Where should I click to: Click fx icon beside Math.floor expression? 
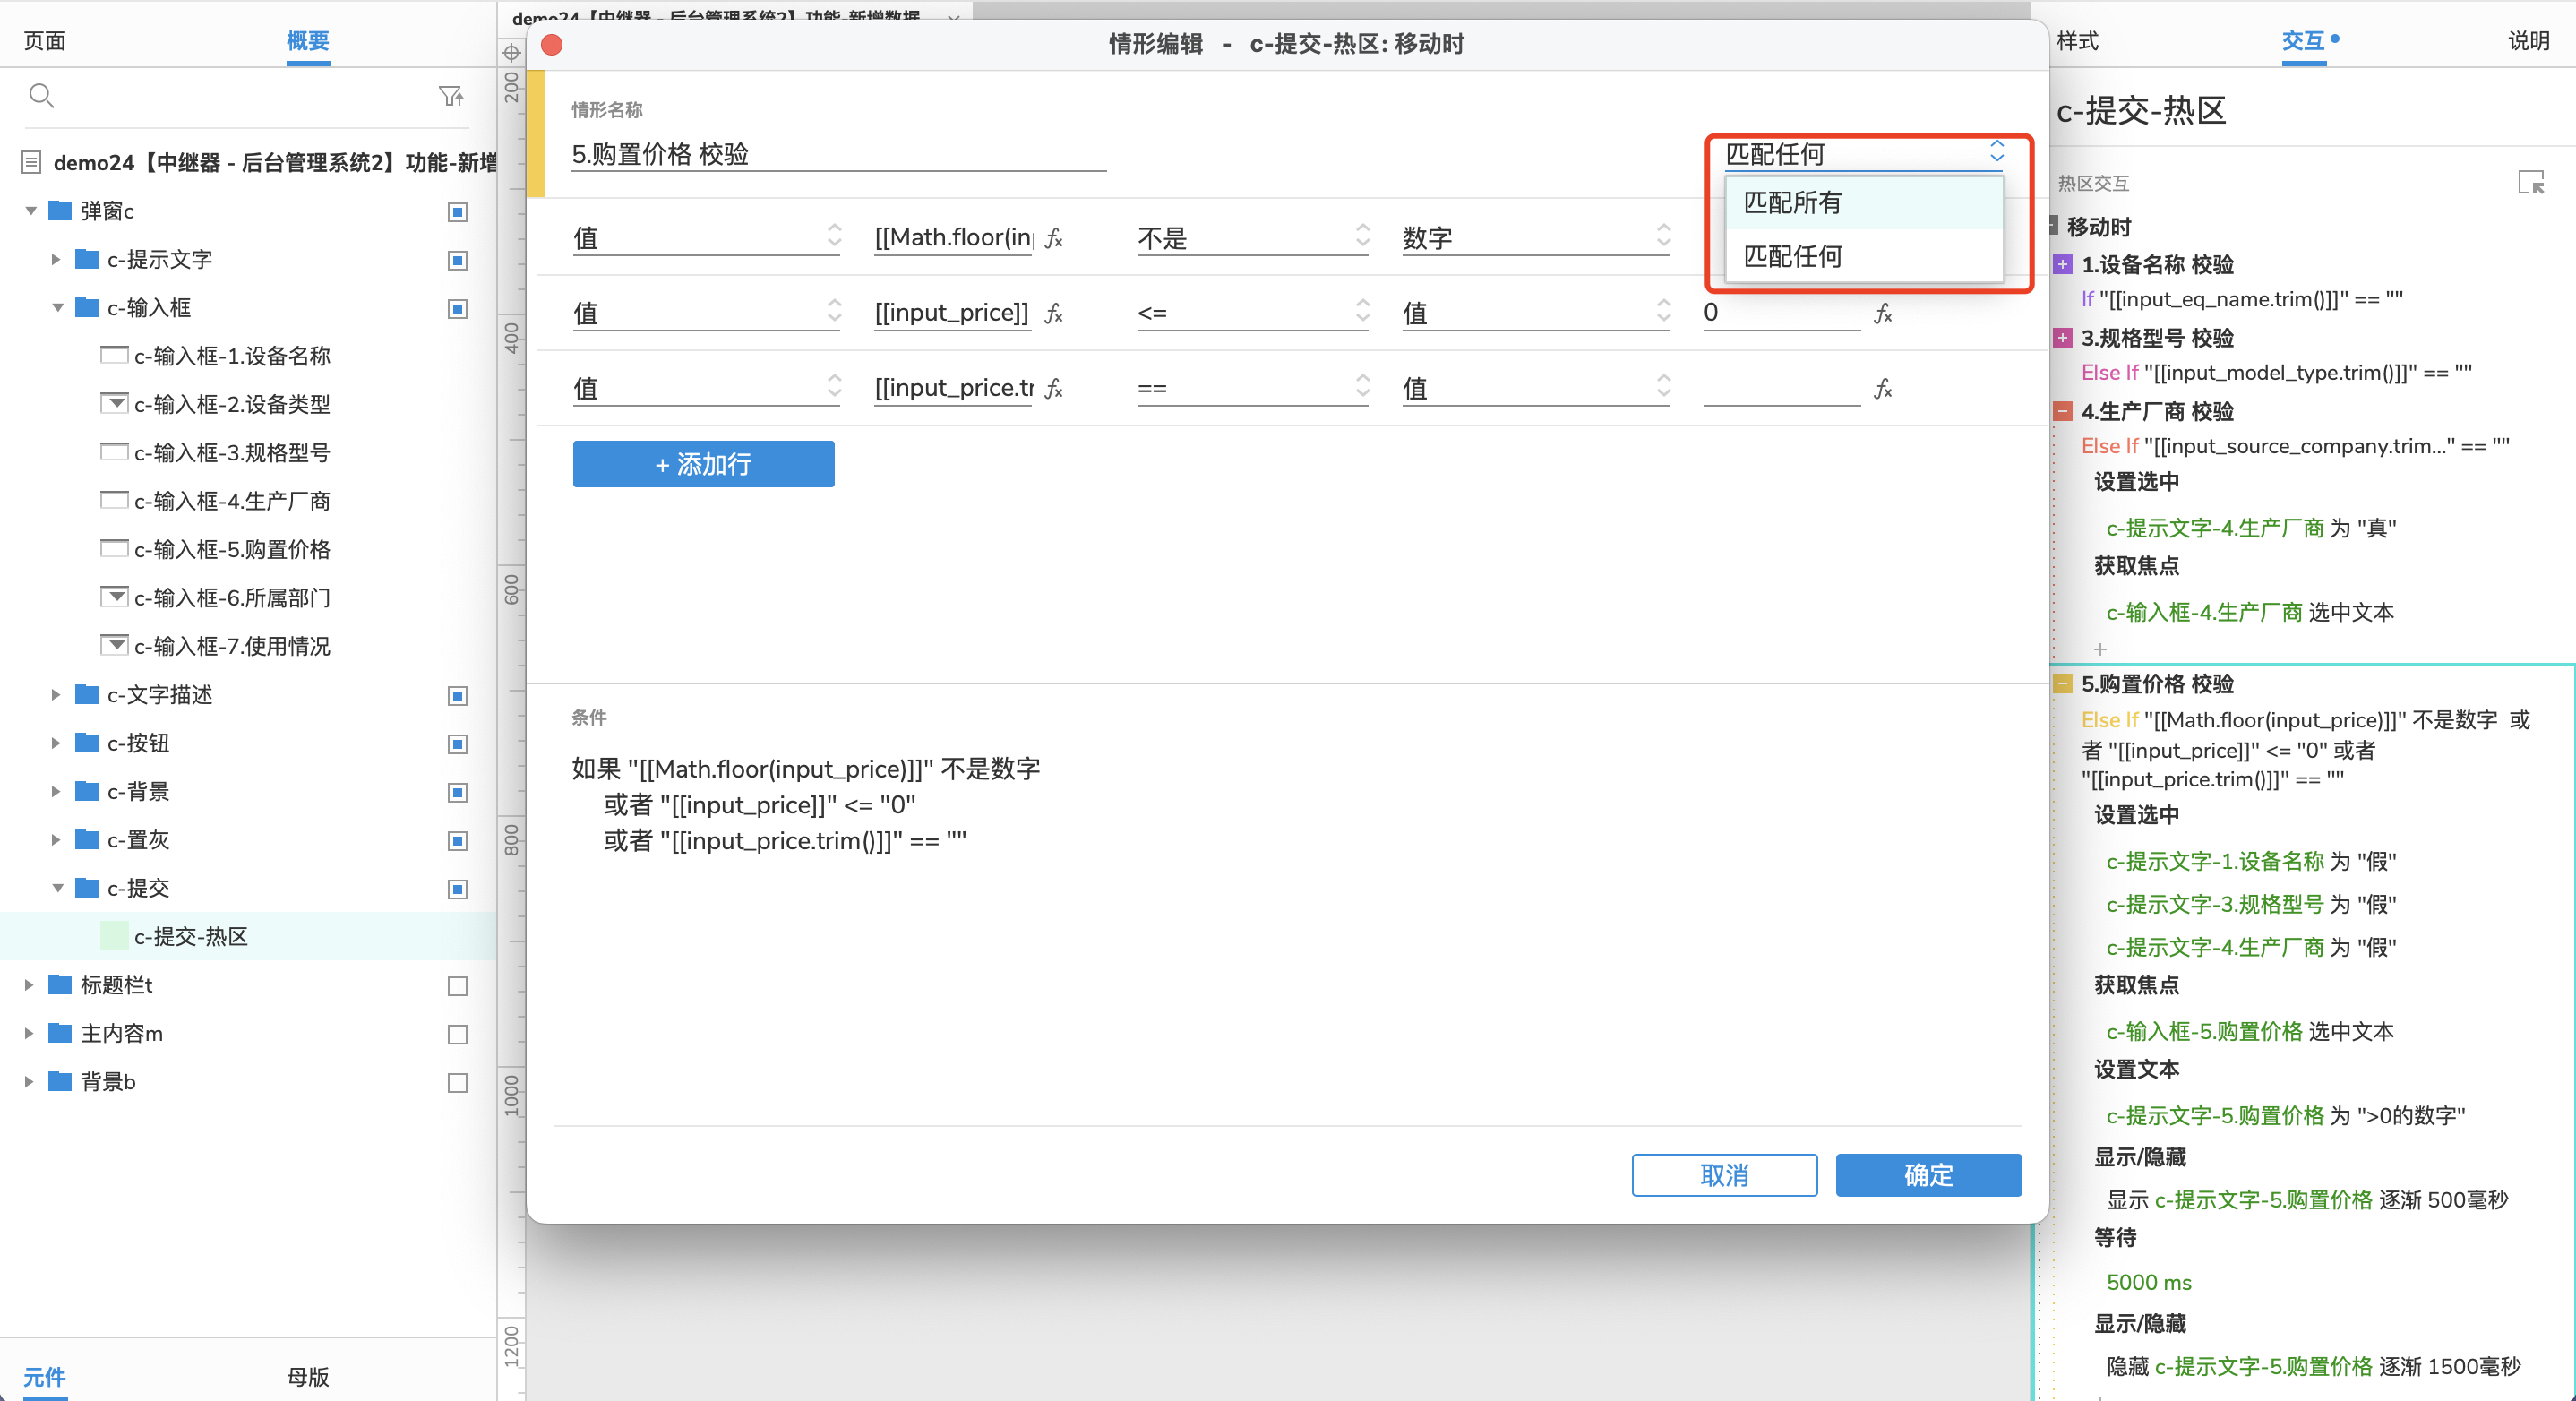point(1054,238)
